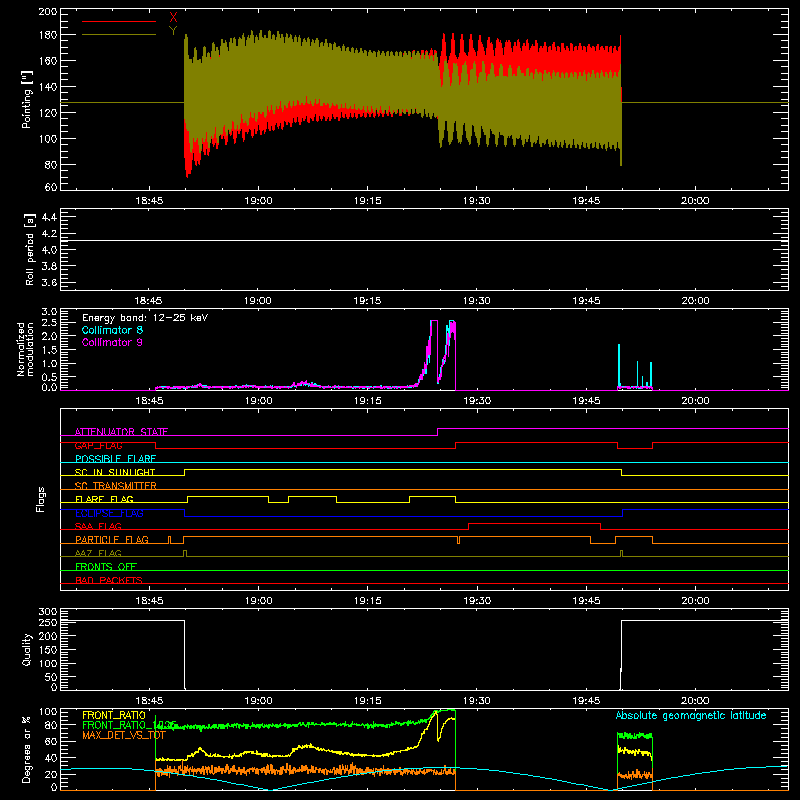Click 18:45 tick under Quality plot
The image size is (800, 800).
(149, 701)
